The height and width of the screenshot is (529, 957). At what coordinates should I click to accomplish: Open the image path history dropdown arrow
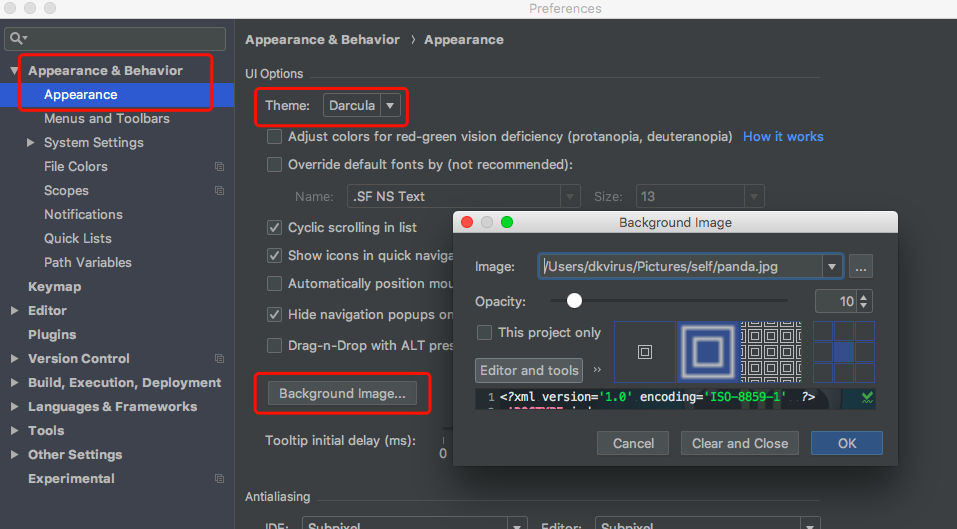(831, 267)
